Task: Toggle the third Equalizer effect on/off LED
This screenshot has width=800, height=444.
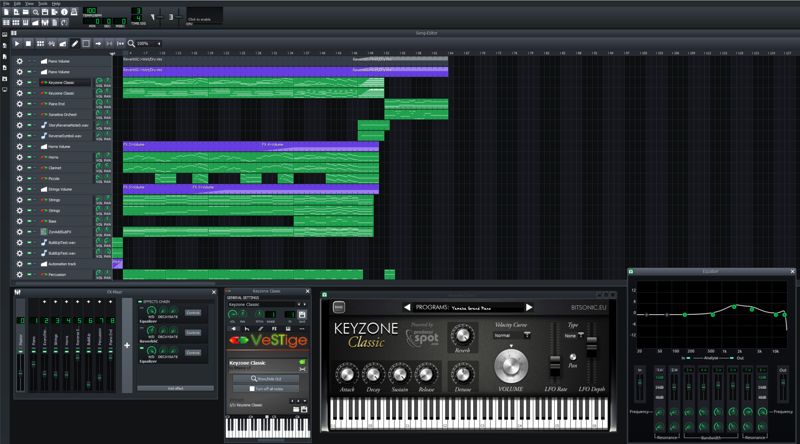Action: pos(142,348)
